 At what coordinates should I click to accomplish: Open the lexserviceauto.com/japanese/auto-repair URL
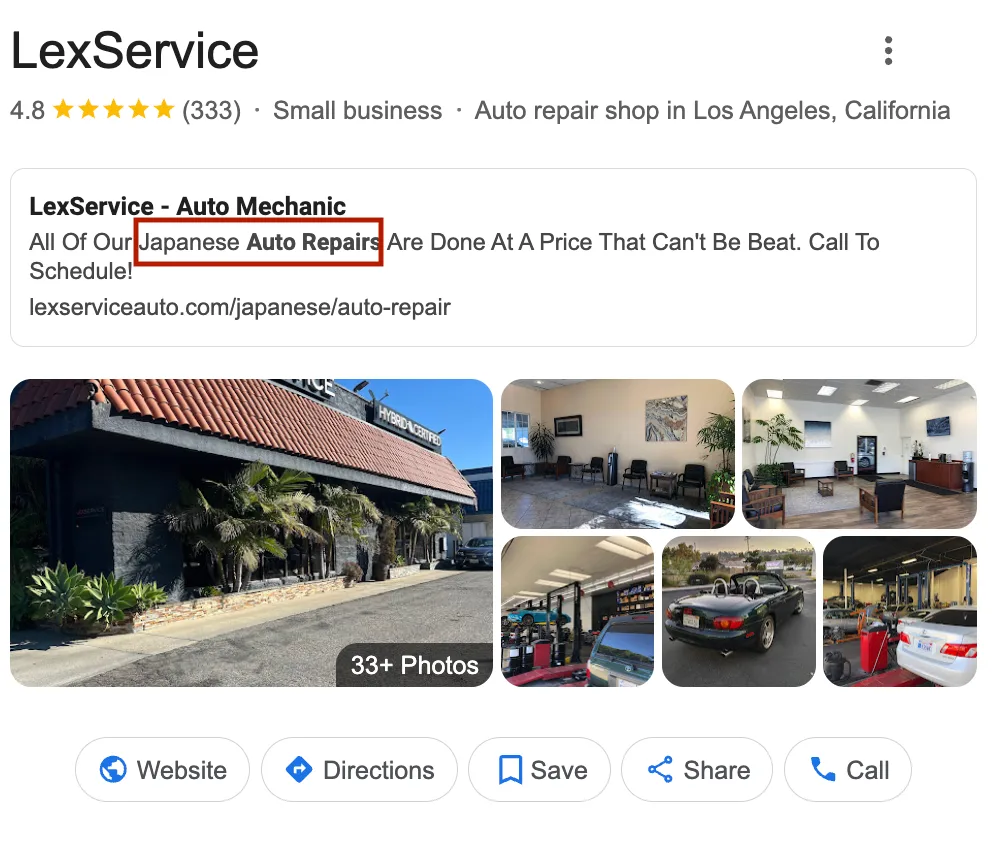pyautogui.click(x=240, y=307)
